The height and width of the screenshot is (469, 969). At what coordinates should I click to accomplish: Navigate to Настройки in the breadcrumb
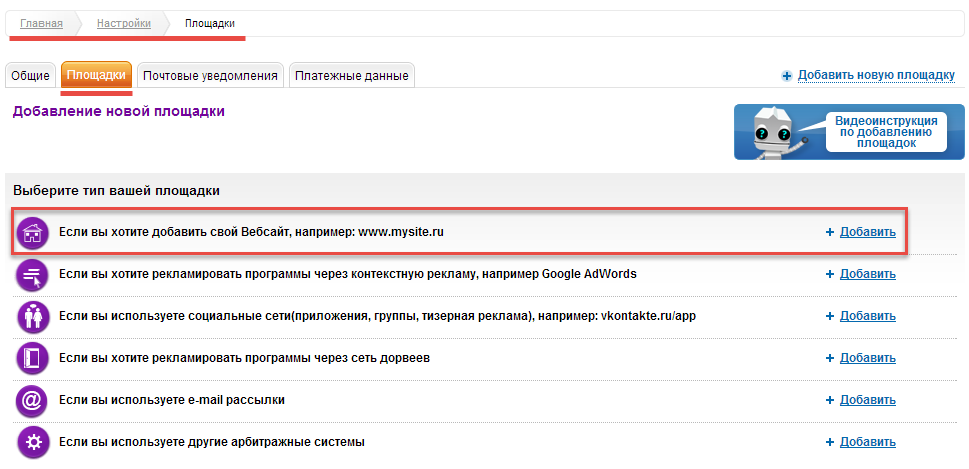[x=124, y=22]
